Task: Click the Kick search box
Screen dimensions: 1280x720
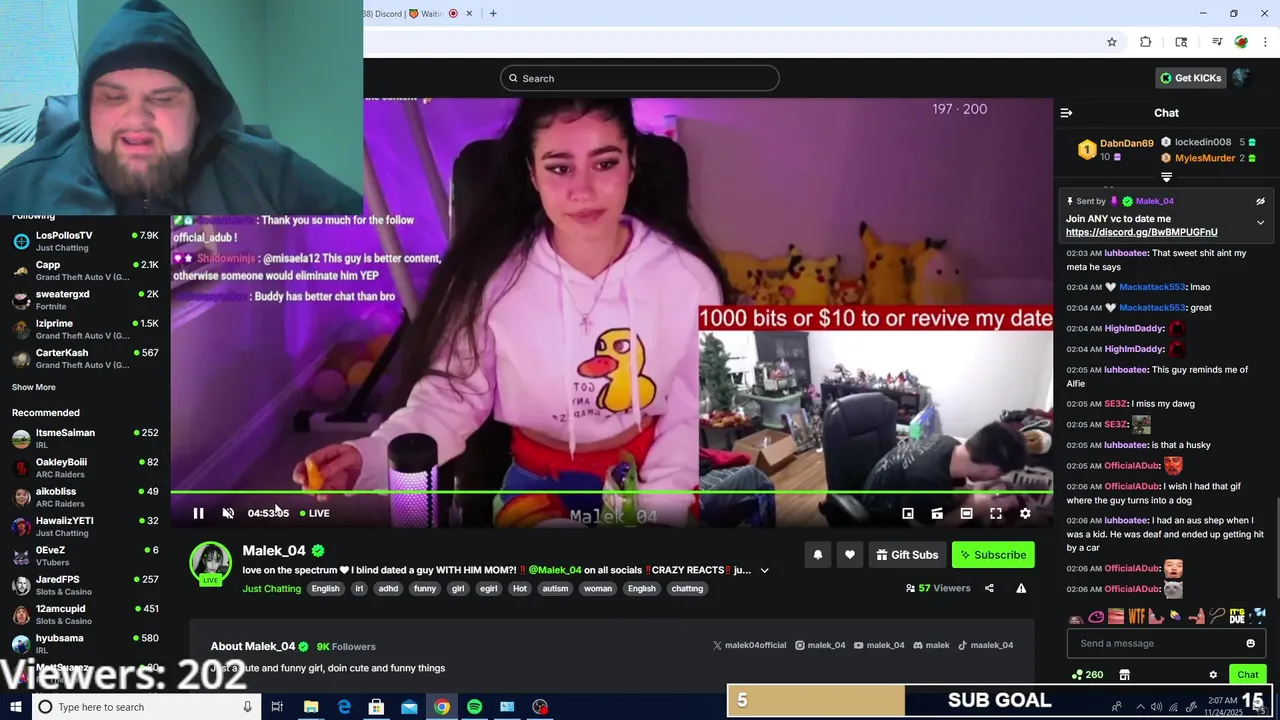Action: [x=640, y=78]
